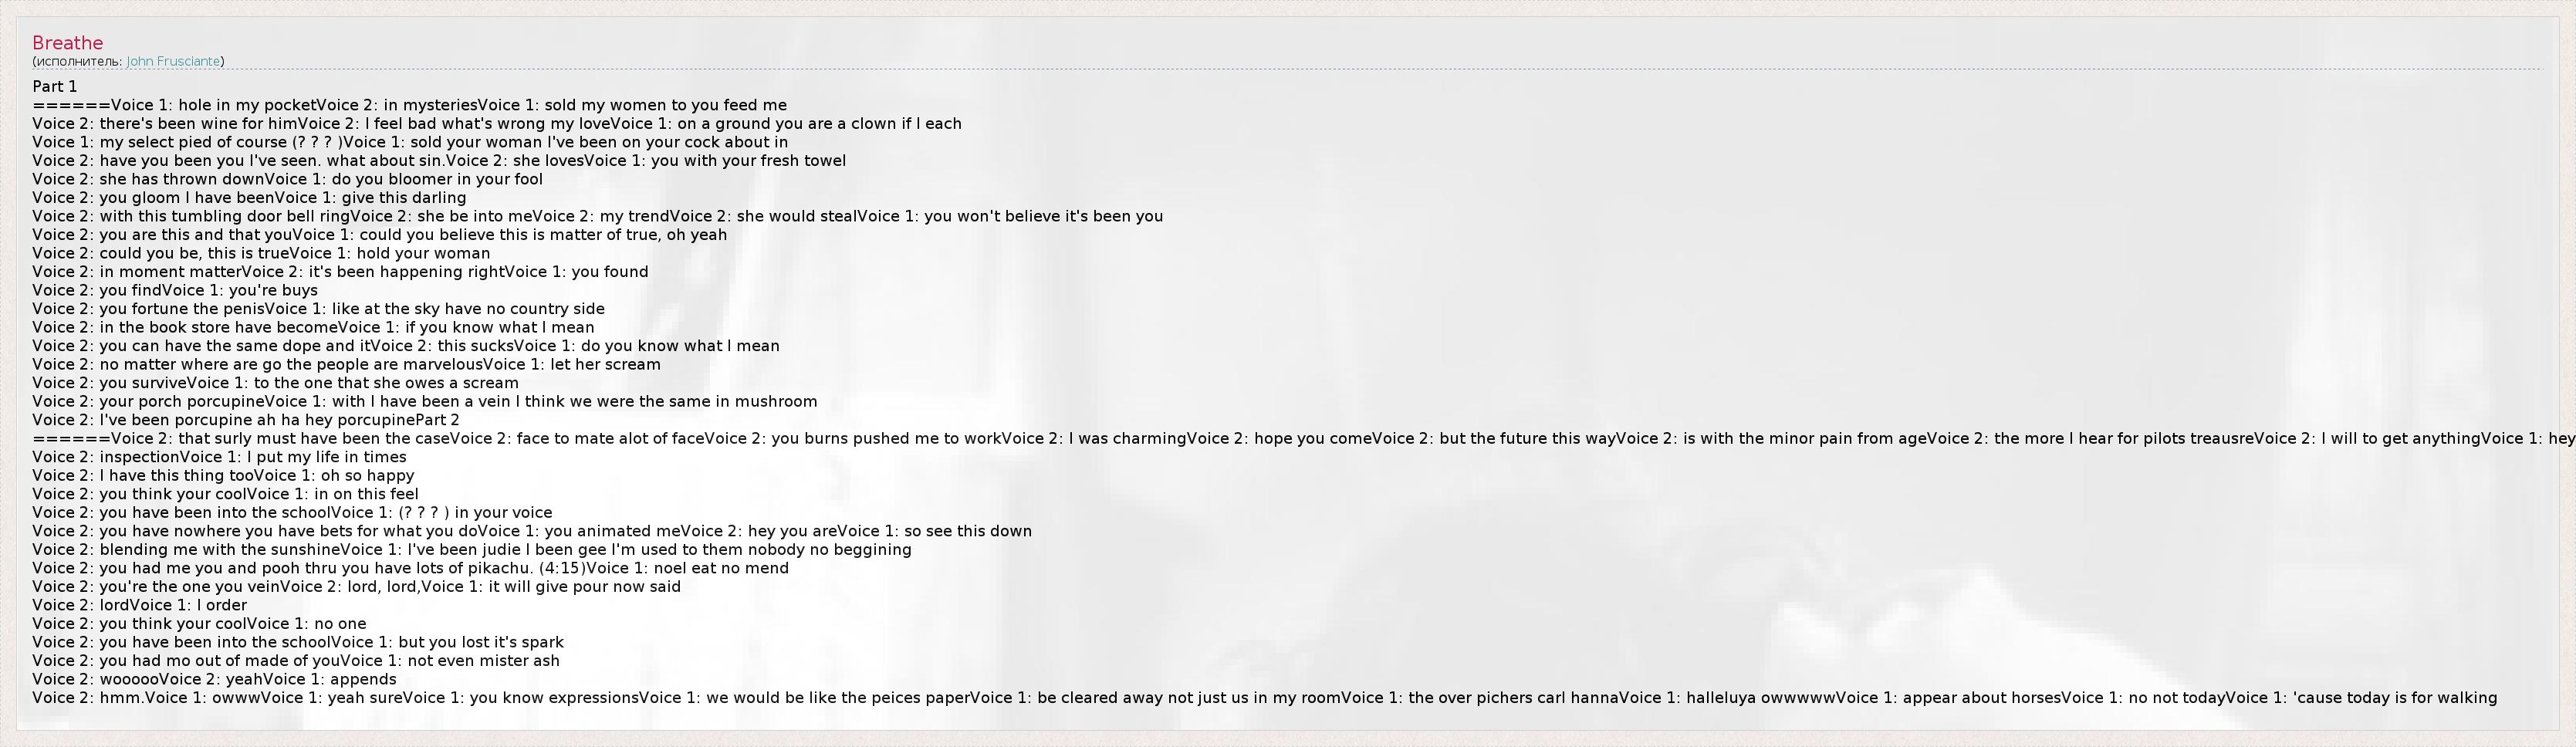Click the "исполнитель" label text
Screen dimensions: 2576x747
coord(76,62)
